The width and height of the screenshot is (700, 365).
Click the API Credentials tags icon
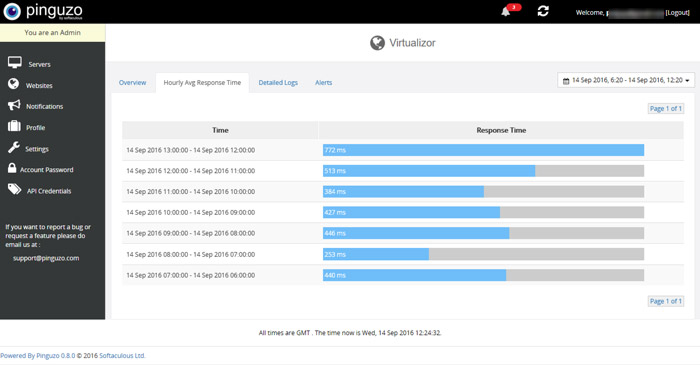point(14,189)
